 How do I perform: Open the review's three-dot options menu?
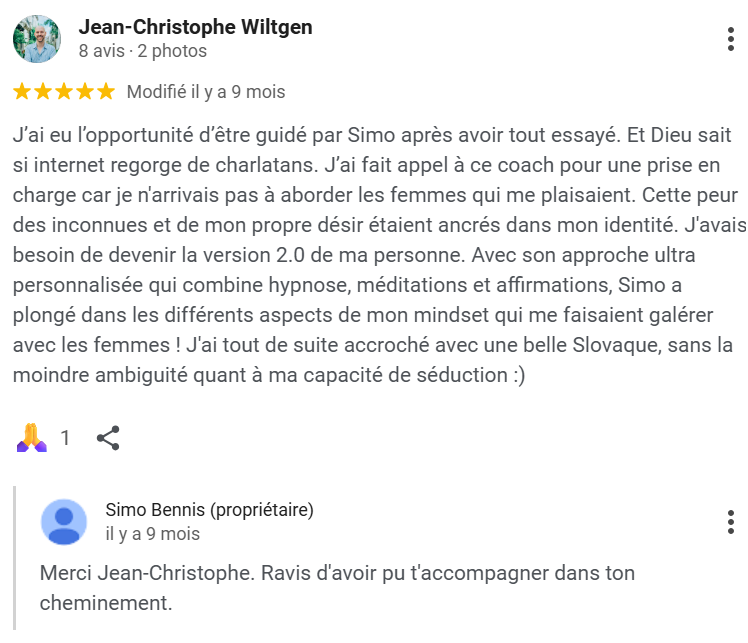(730, 39)
